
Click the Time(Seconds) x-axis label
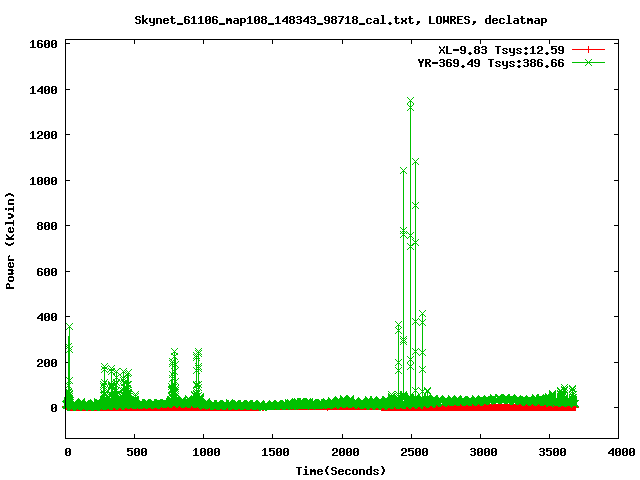(x=341, y=470)
